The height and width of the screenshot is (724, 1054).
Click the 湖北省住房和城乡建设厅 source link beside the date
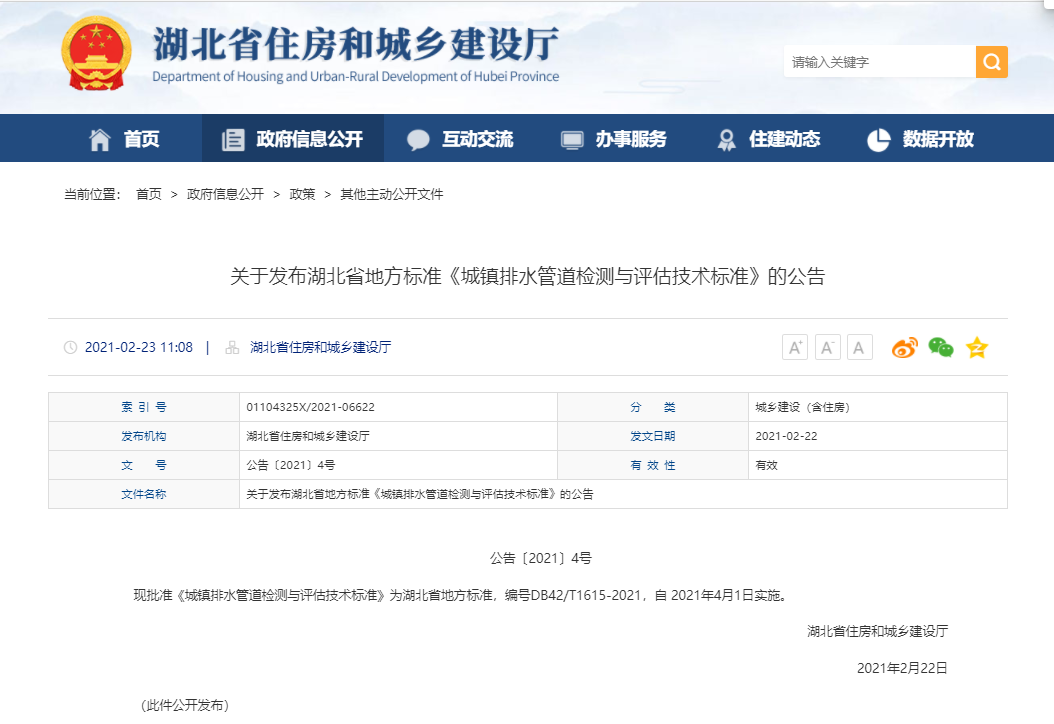tap(320, 347)
